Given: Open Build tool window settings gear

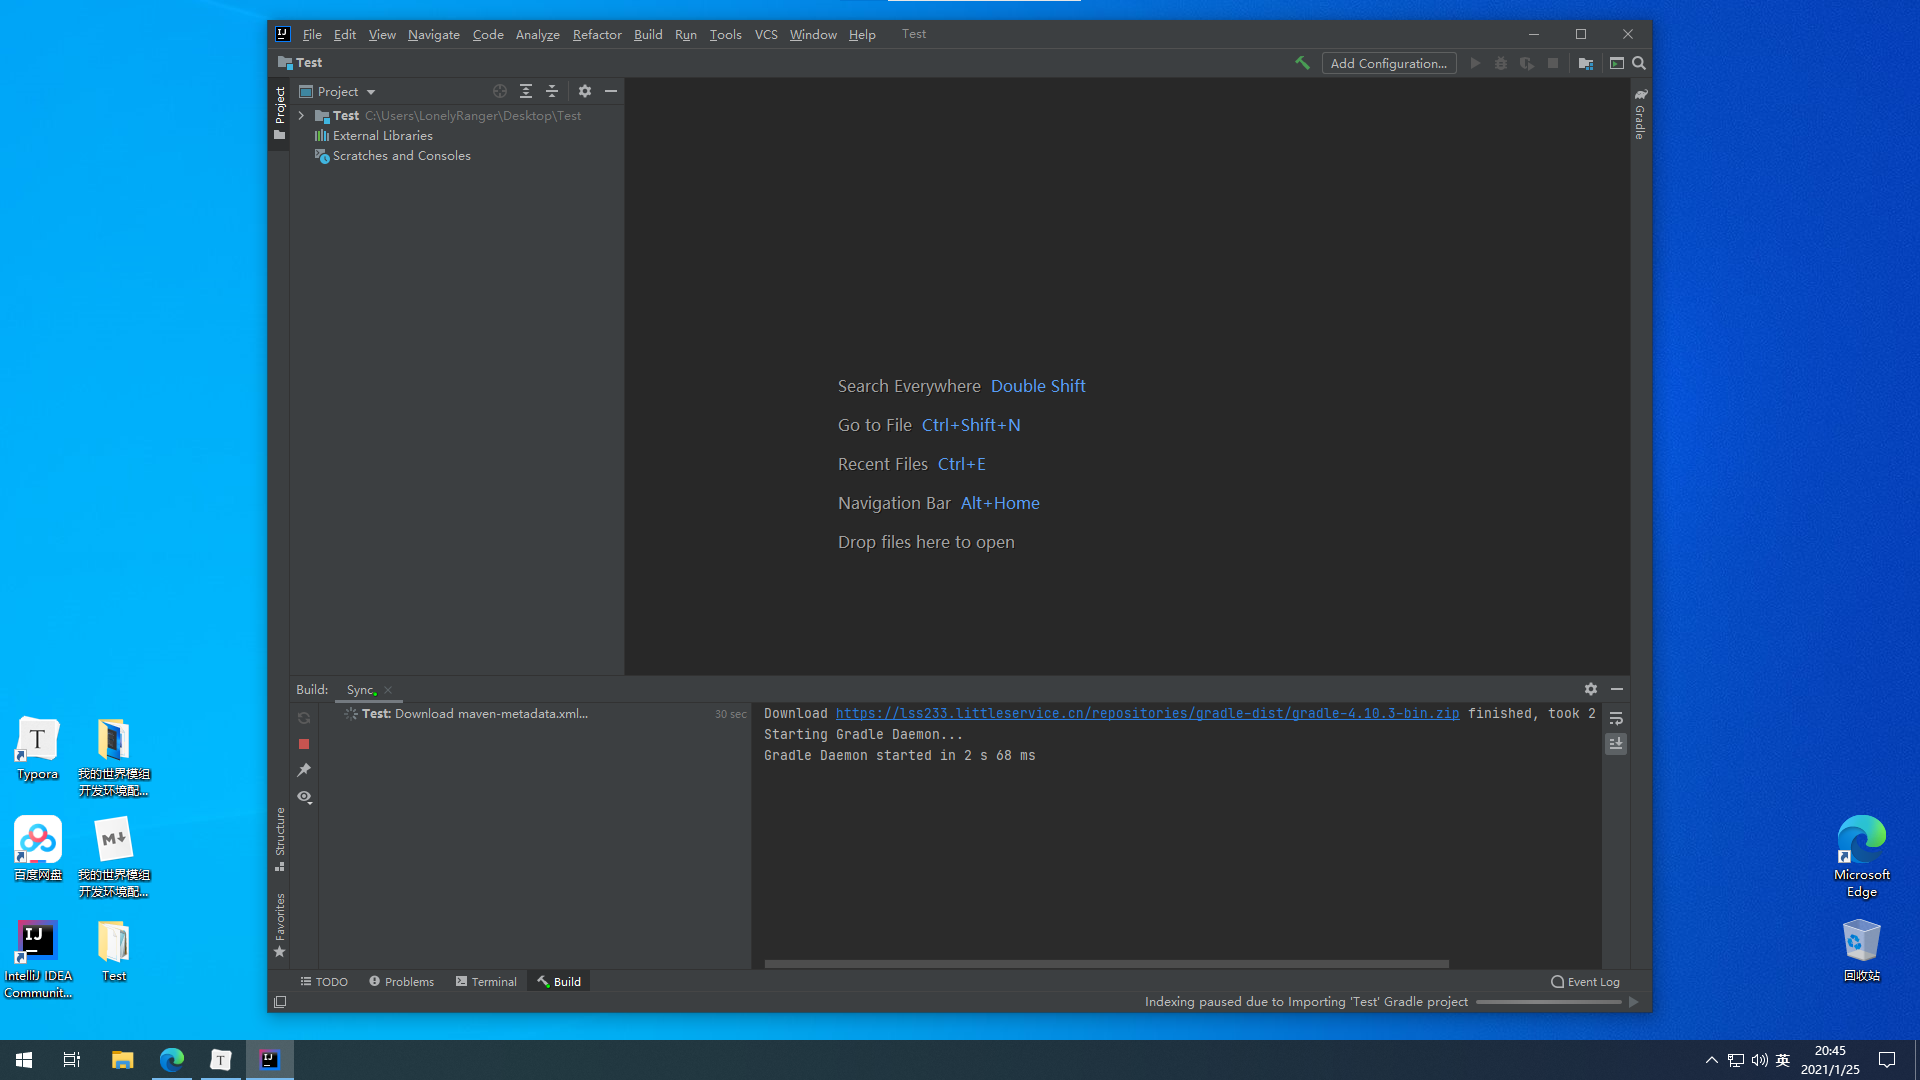Looking at the screenshot, I should pos(1591,689).
